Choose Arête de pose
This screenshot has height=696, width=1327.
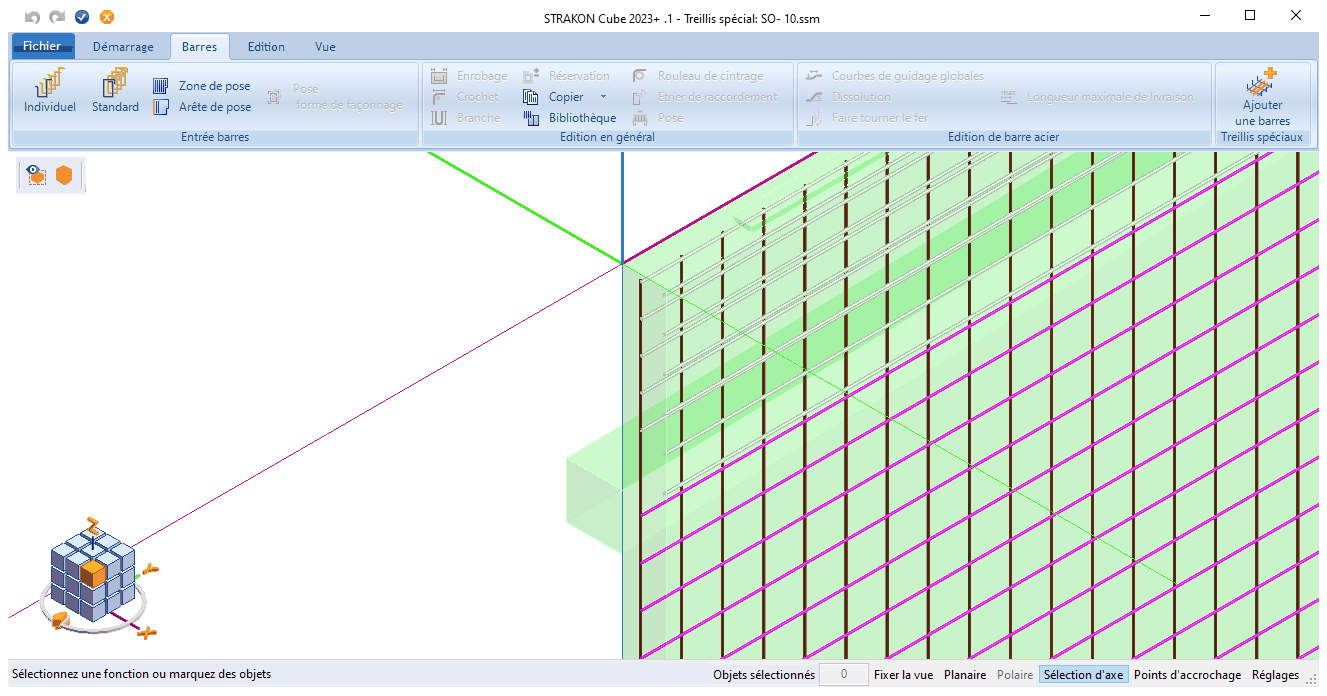[x=202, y=107]
